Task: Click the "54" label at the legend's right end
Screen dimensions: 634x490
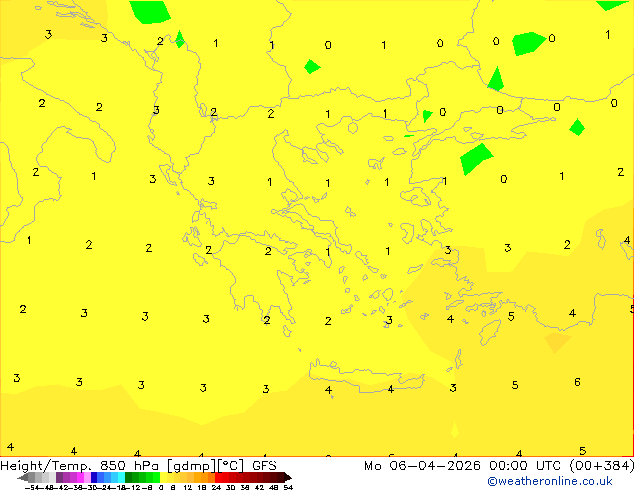Action: (288, 487)
